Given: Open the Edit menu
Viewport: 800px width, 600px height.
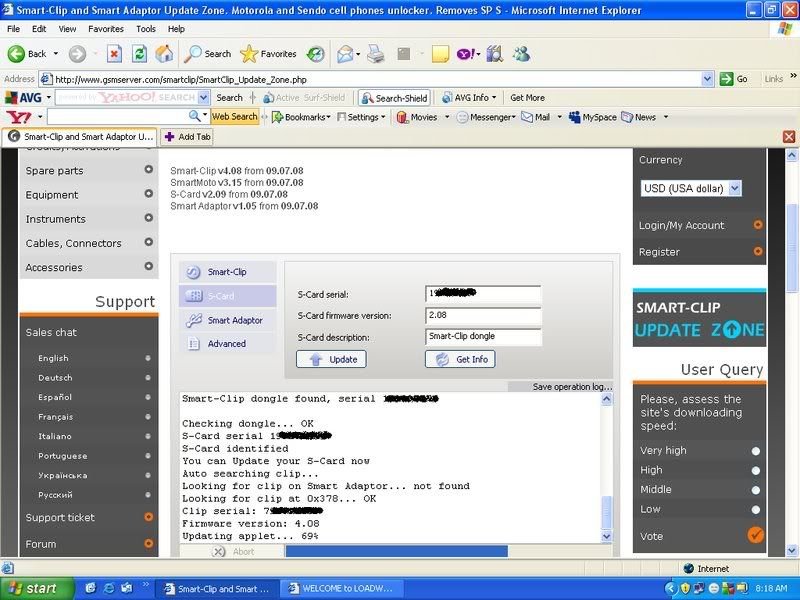Looking at the screenshot, I should point(39,29).
